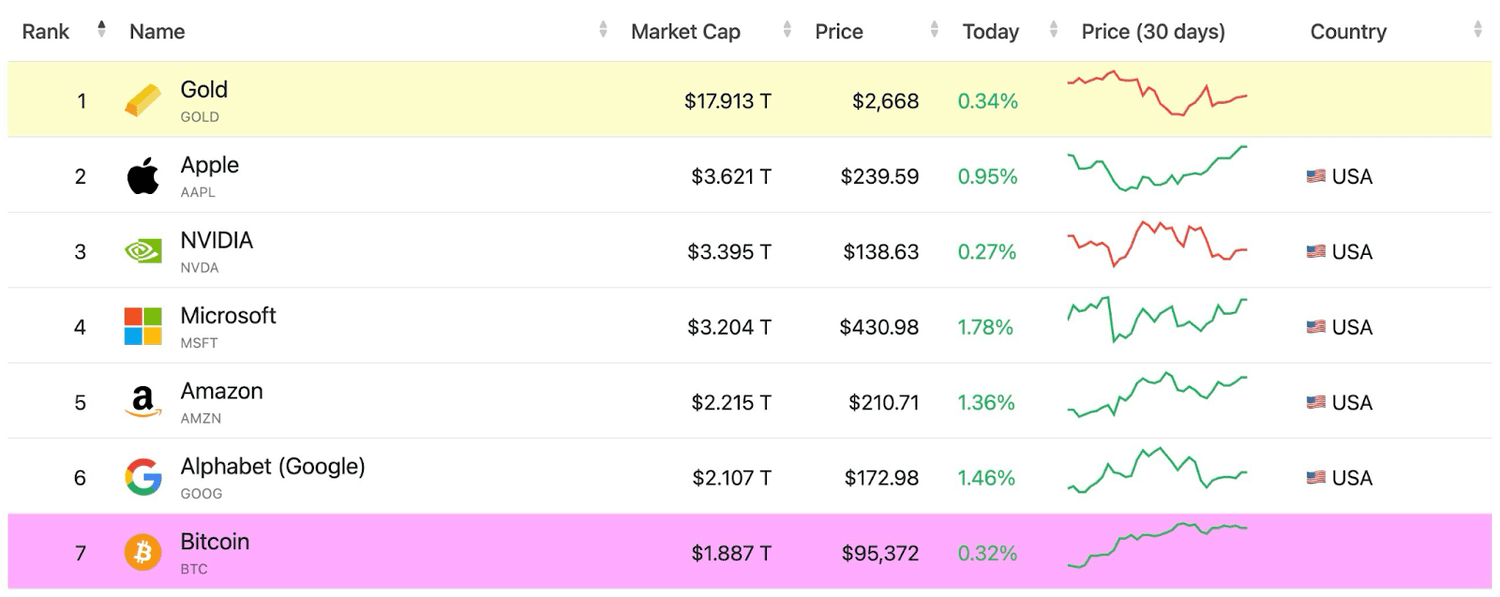The height and width of the screenshot is (597, 1500).
Task: Click the Bitcoin logo icon
Action: [143, 552]
